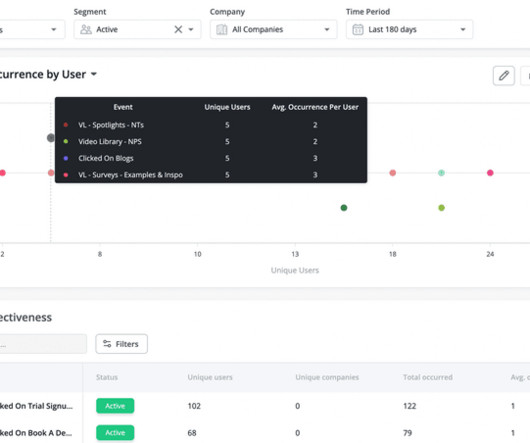Click the gray data point near tooltip
530x443 pixels.
tap(51, 138)
